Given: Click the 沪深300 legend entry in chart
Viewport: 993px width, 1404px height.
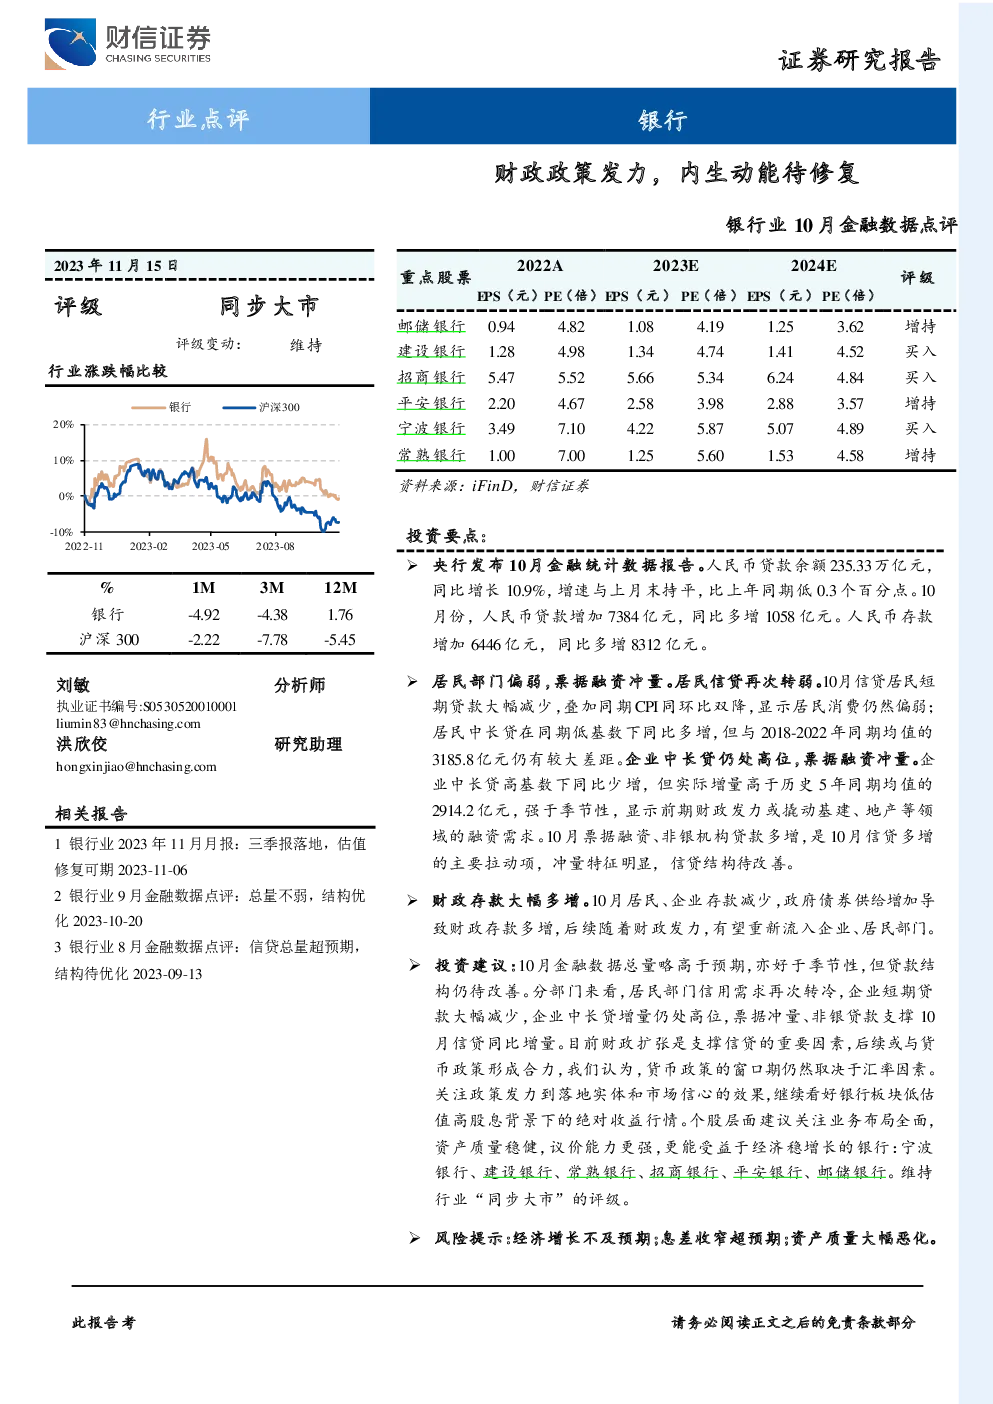Looking at the screenshot, I should pos(261,407).
